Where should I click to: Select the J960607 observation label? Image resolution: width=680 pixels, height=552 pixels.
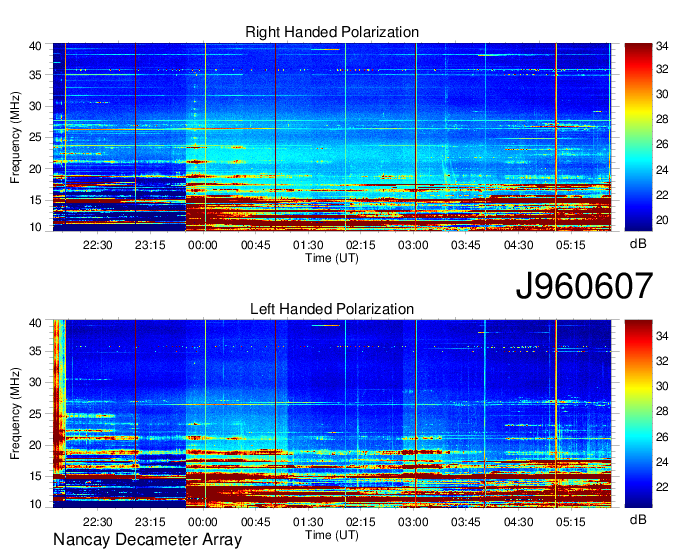pyautogui.click(x=584, y=286)
